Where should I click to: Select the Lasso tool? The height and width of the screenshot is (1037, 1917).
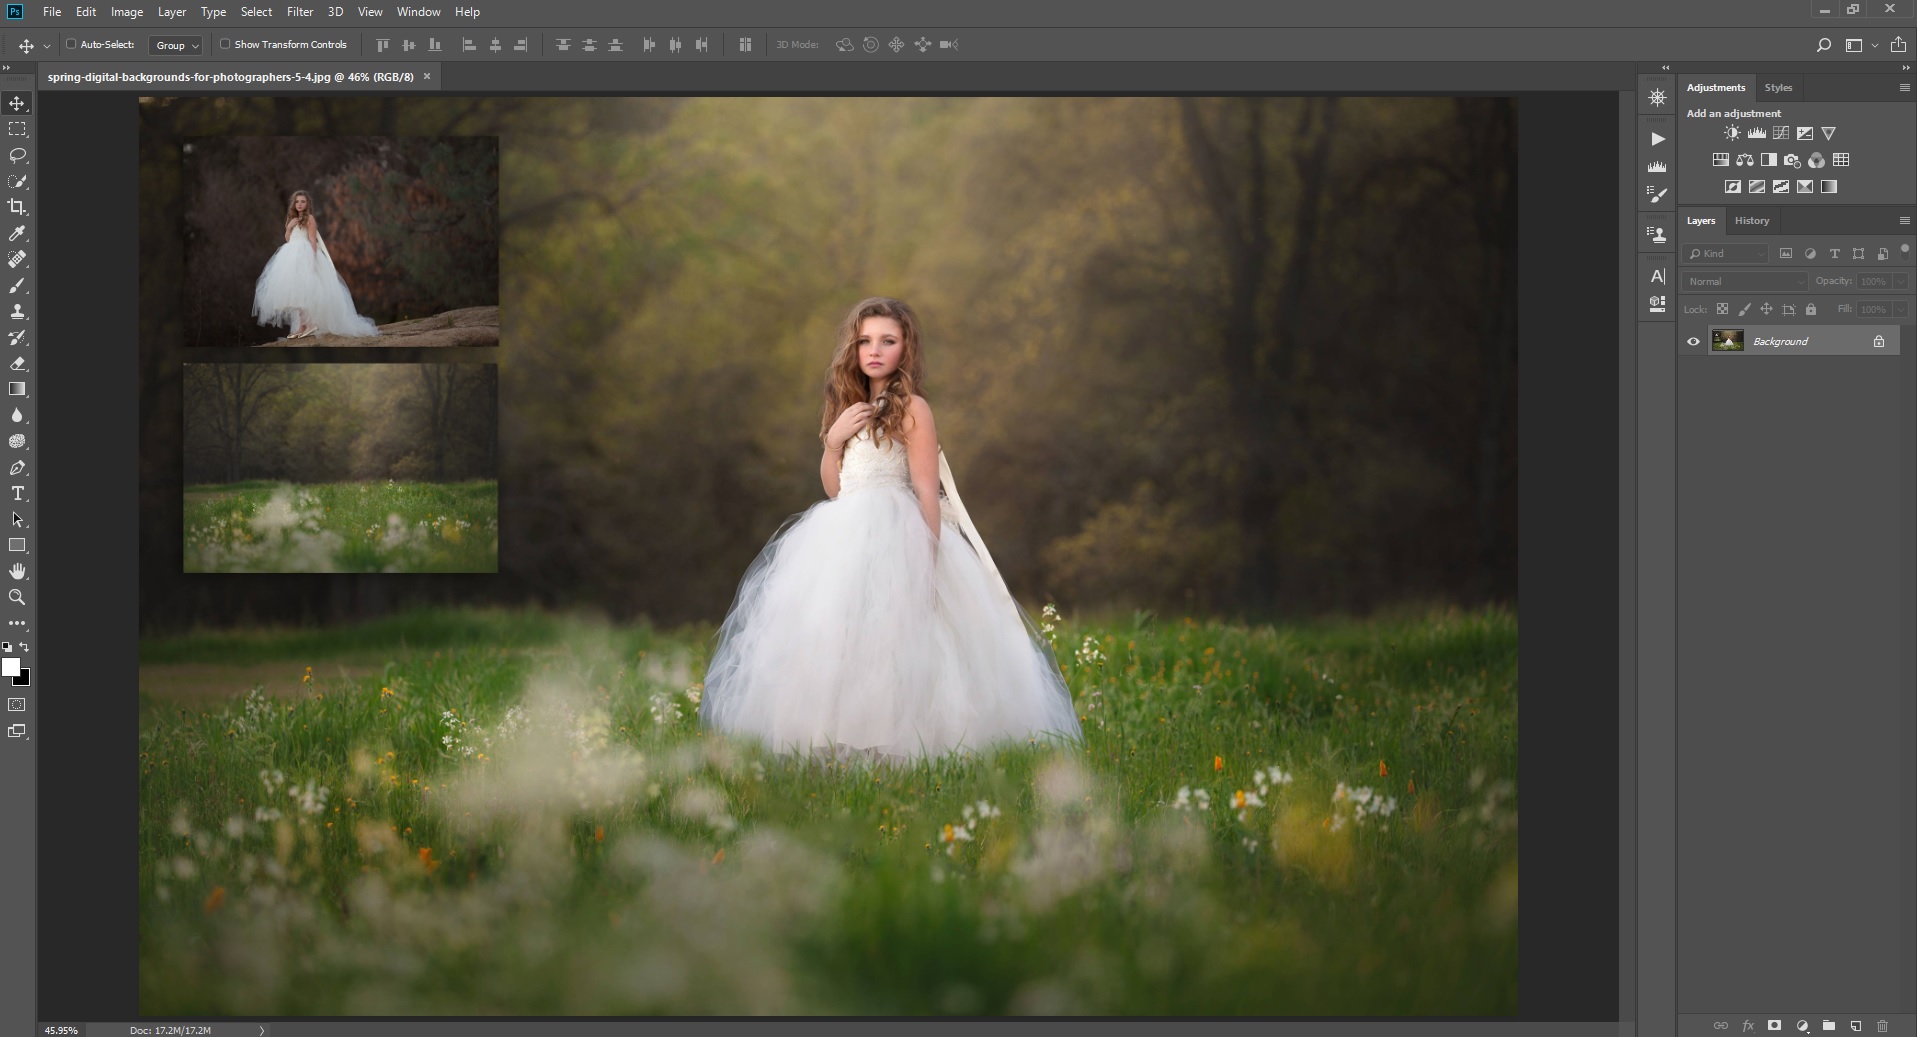tap(17, 155)
